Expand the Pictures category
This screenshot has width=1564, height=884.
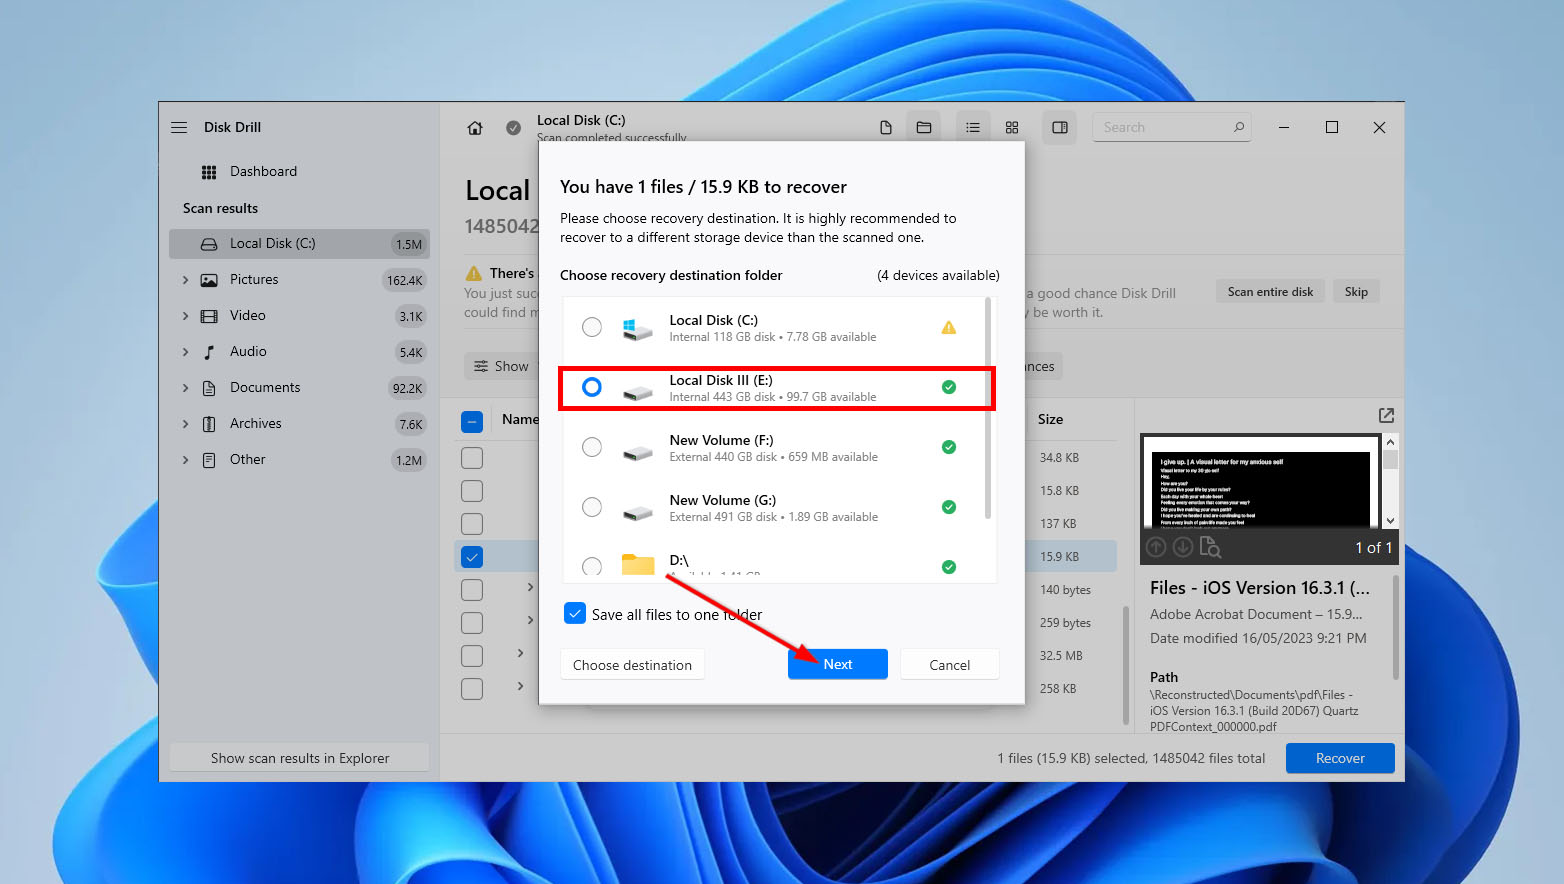coord(185,280)
